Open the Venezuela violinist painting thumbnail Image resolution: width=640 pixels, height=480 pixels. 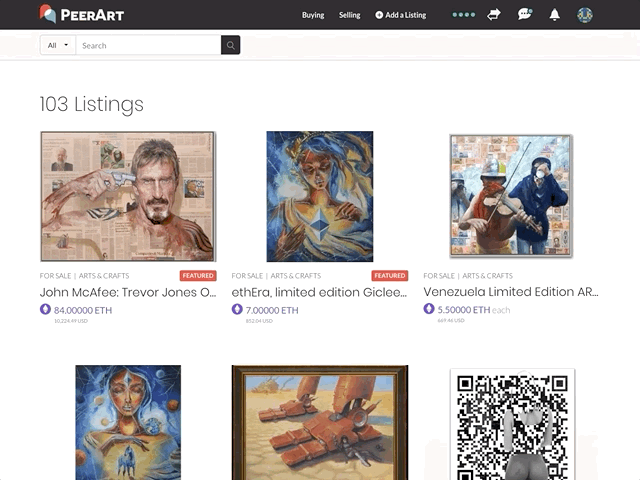click(511, 196)
